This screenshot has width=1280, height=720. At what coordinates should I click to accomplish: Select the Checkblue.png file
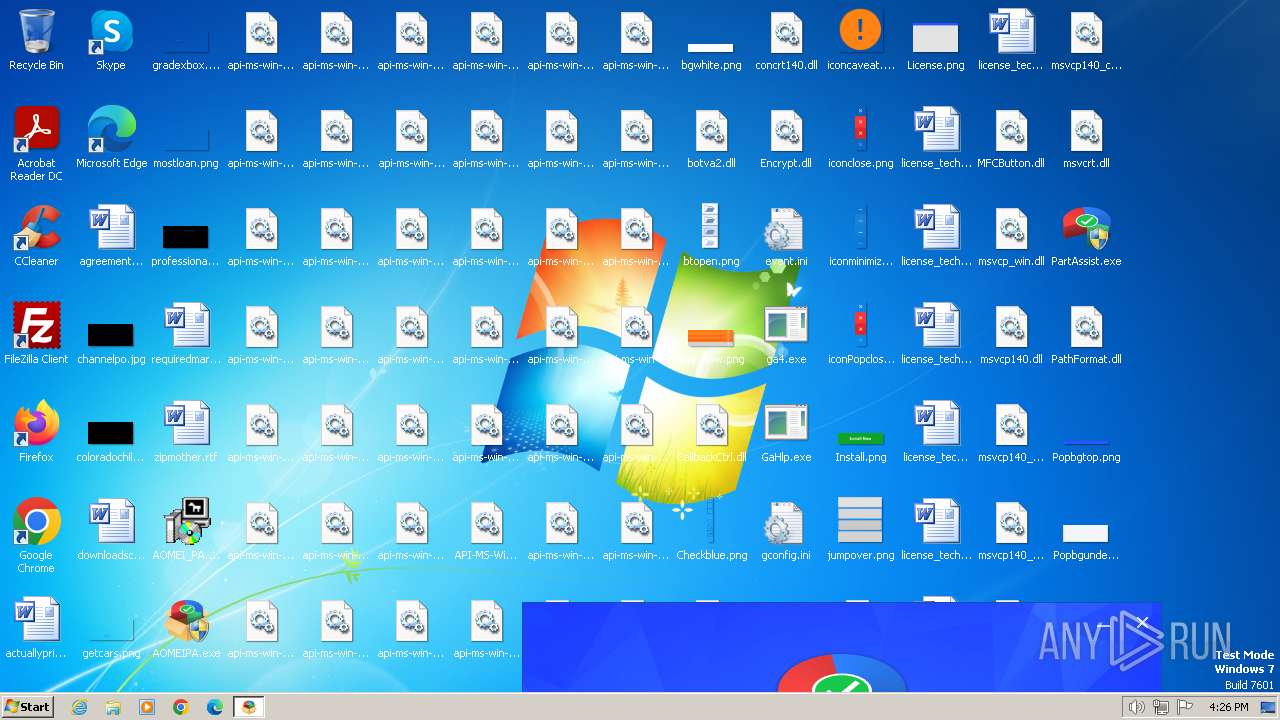coord(711,530)
